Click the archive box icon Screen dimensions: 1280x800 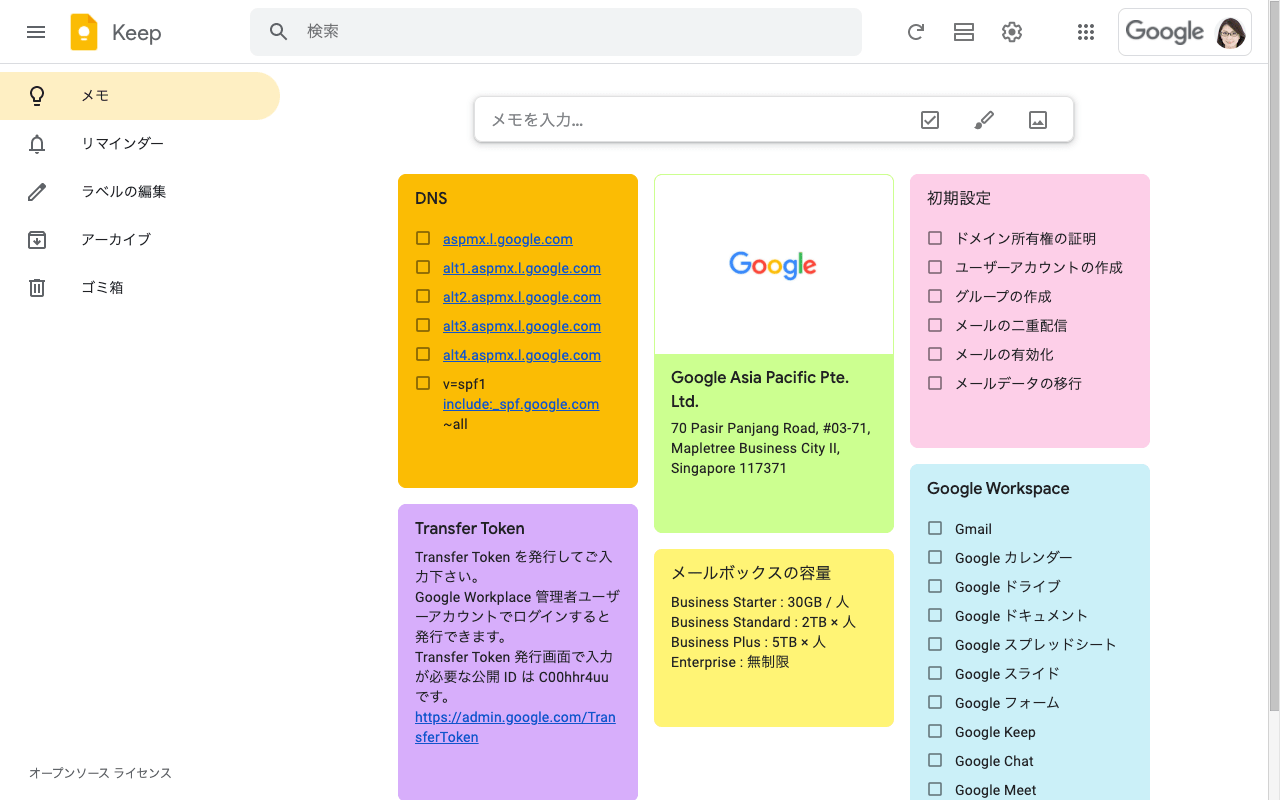[x=37, y=240]
